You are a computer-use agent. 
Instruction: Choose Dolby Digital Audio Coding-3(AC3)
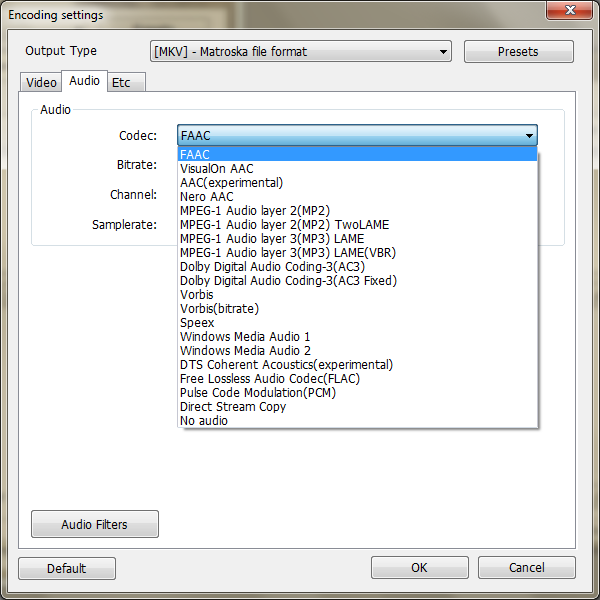click(x=357, y=267)
